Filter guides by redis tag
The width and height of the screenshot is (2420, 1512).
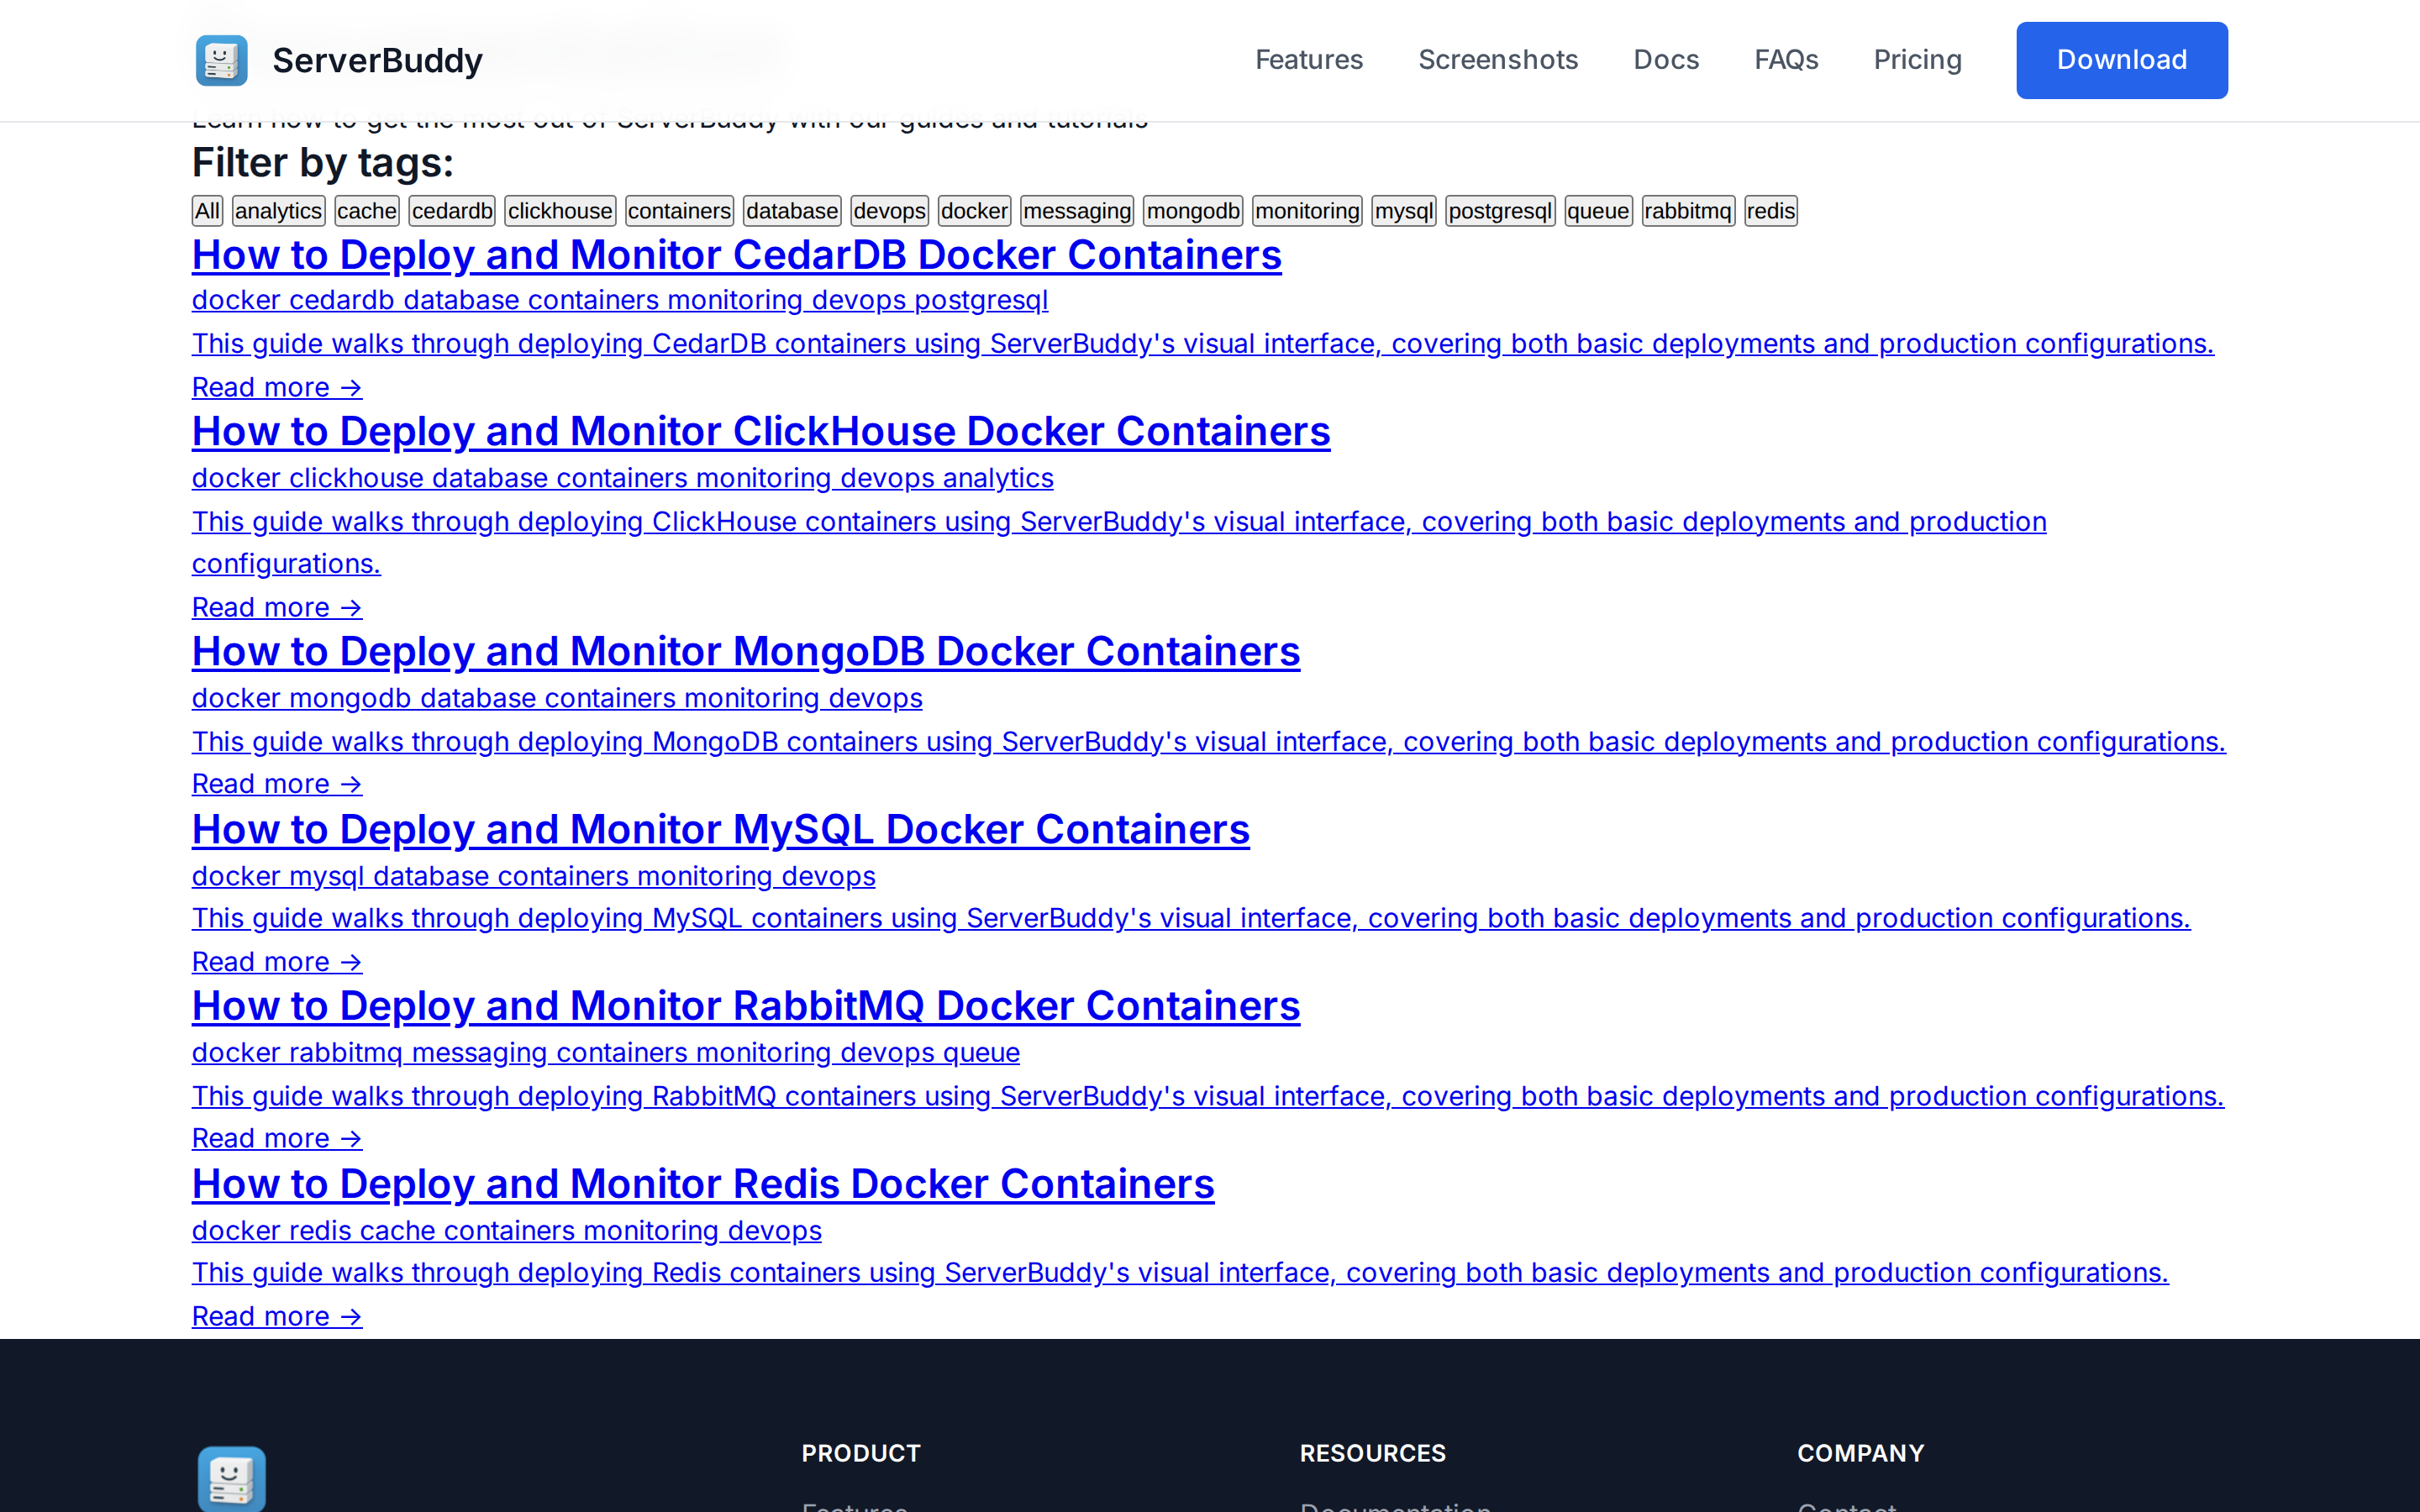[x=1770, y=211]
